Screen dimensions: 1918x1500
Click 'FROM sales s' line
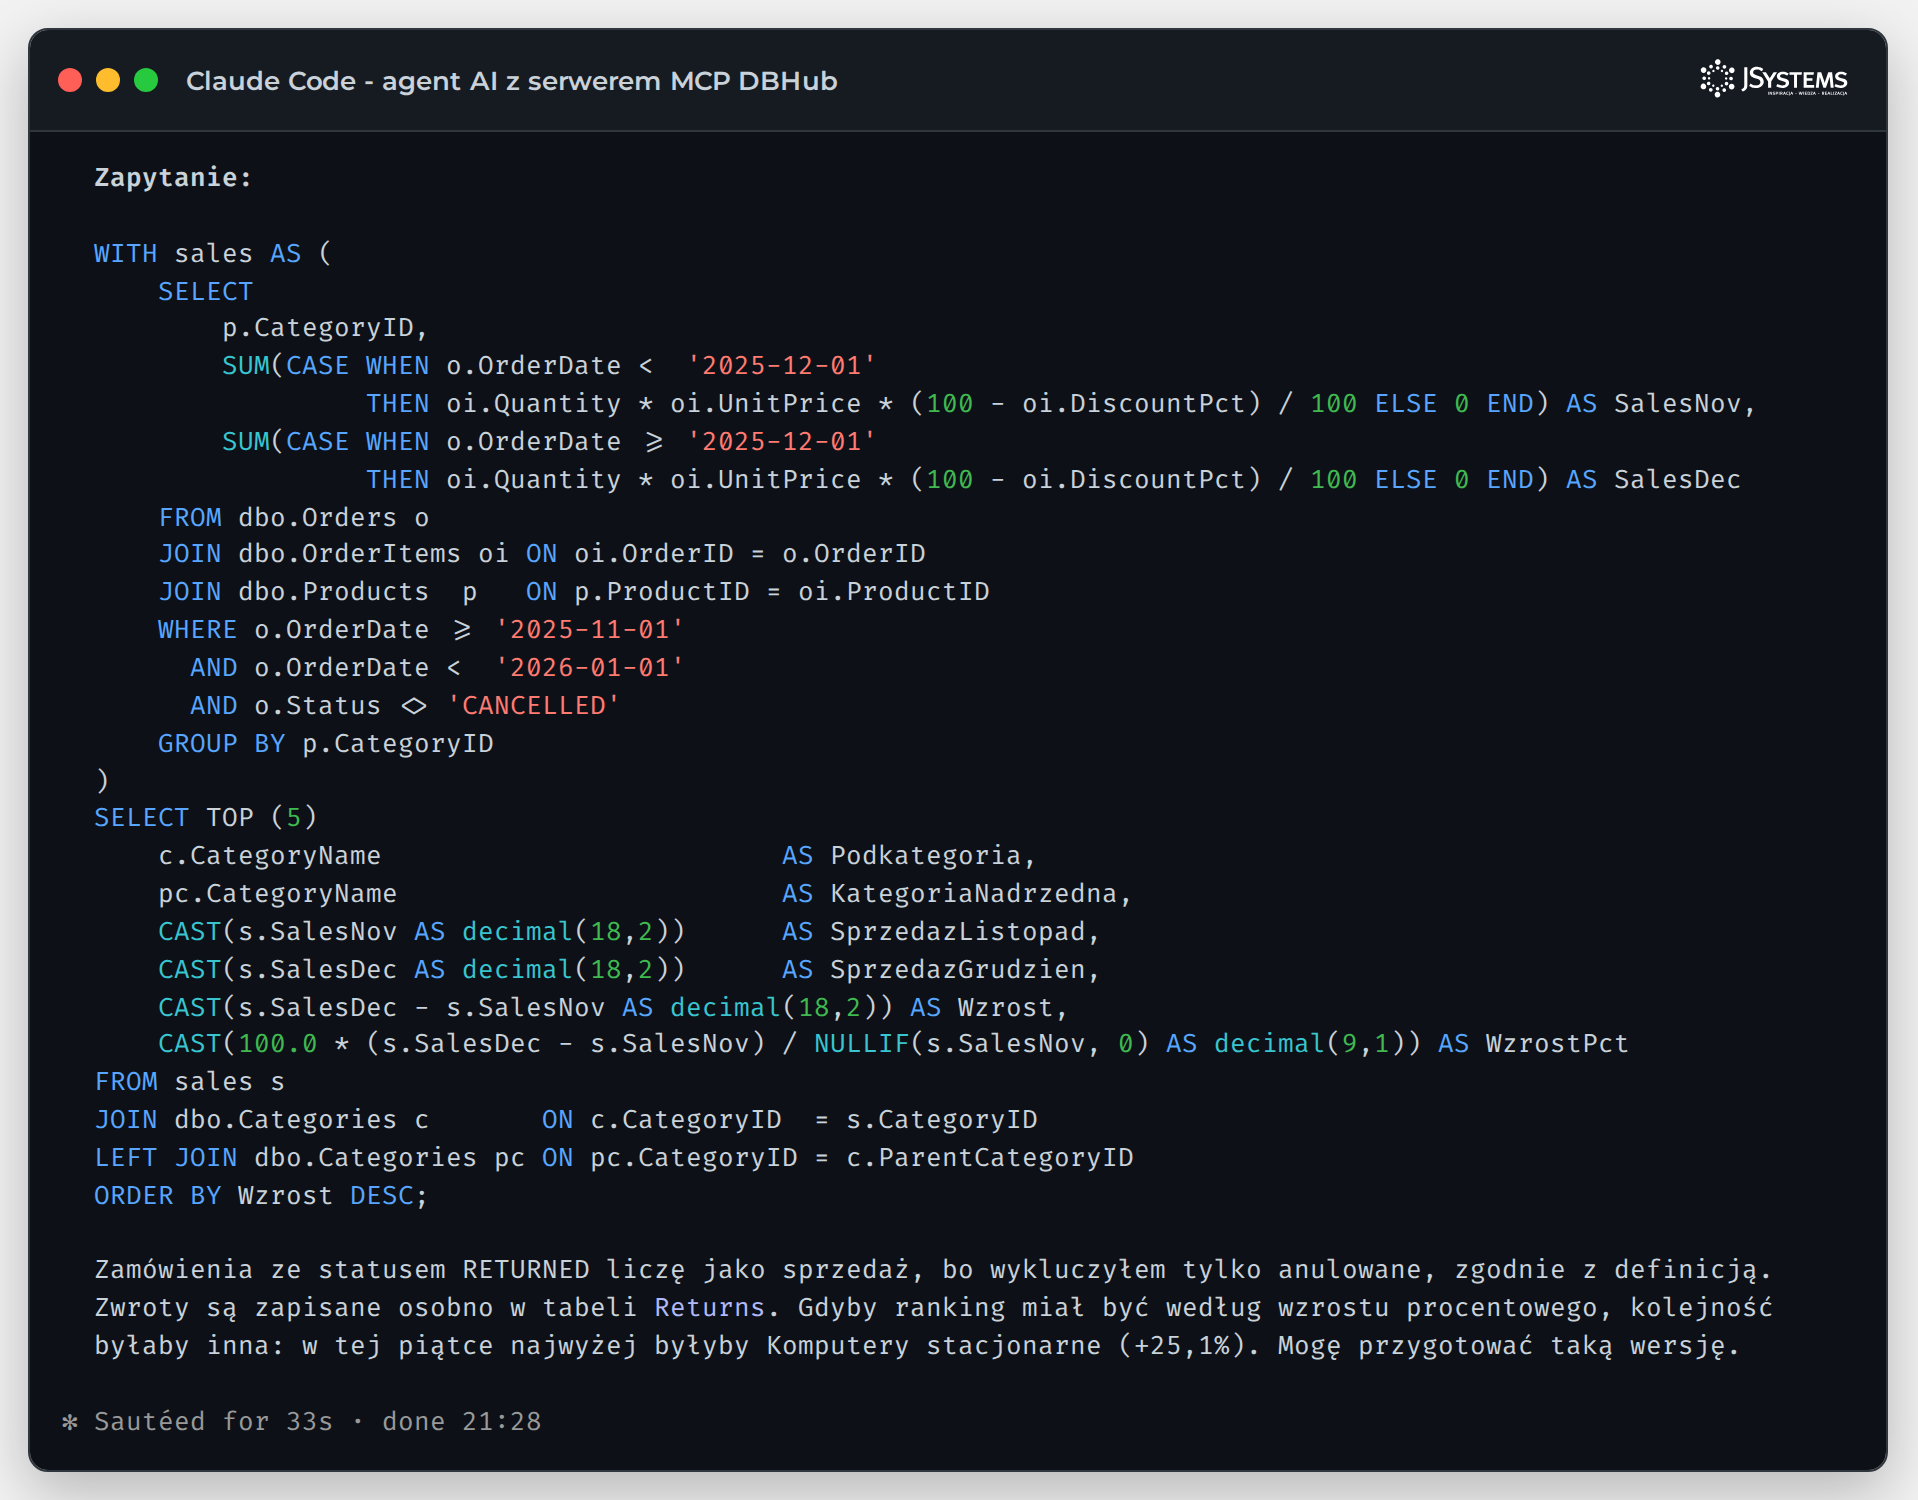point(190,1081)
